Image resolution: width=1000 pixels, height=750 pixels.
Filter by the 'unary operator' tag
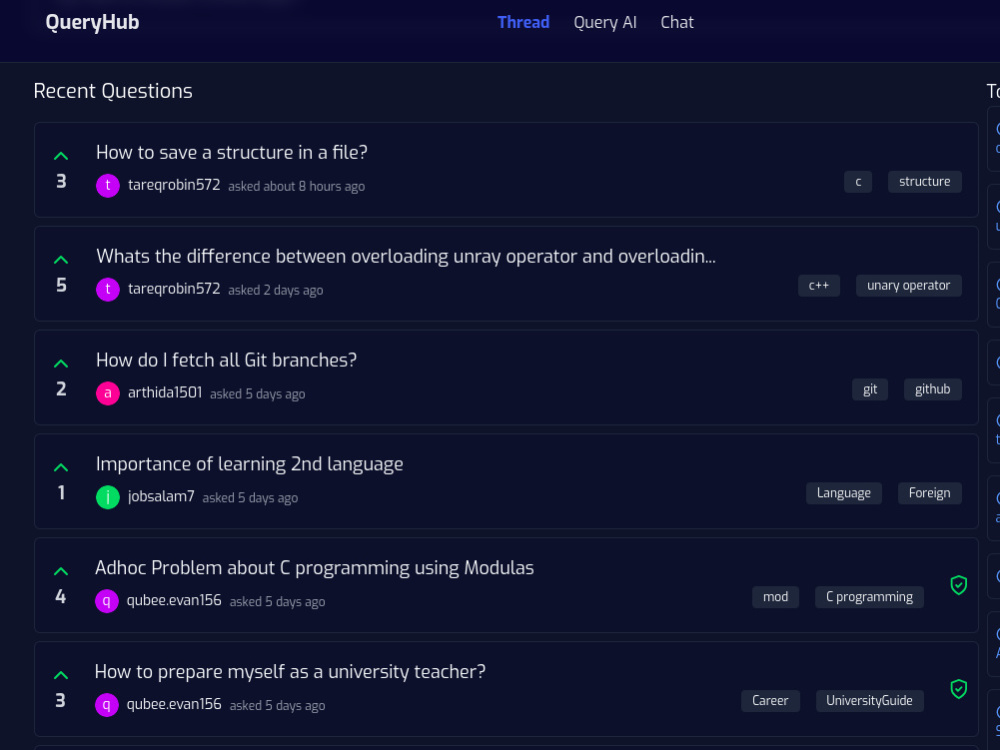[x=908, y=286]
